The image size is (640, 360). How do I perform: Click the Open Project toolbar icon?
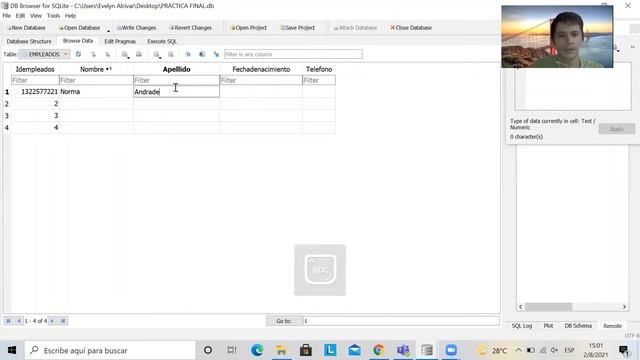[249, 28]
